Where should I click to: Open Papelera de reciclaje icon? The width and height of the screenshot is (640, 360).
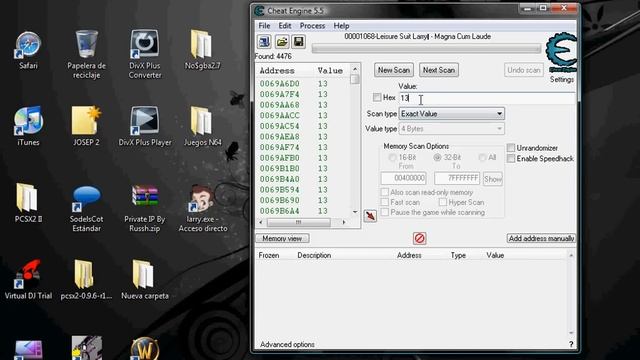pos(87,54)
